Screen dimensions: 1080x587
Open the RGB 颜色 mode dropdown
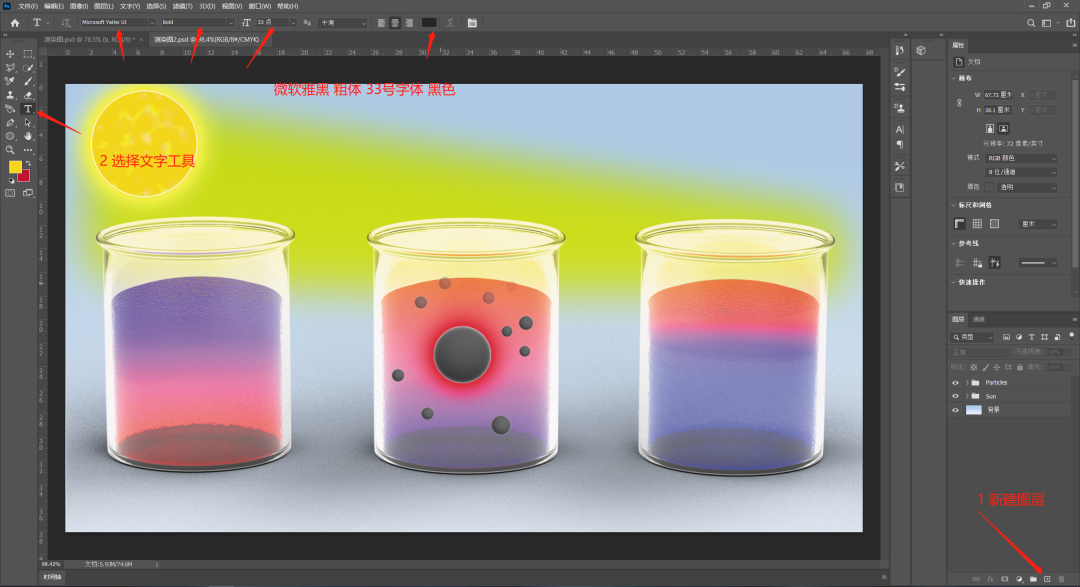[x=1021, y=158]
